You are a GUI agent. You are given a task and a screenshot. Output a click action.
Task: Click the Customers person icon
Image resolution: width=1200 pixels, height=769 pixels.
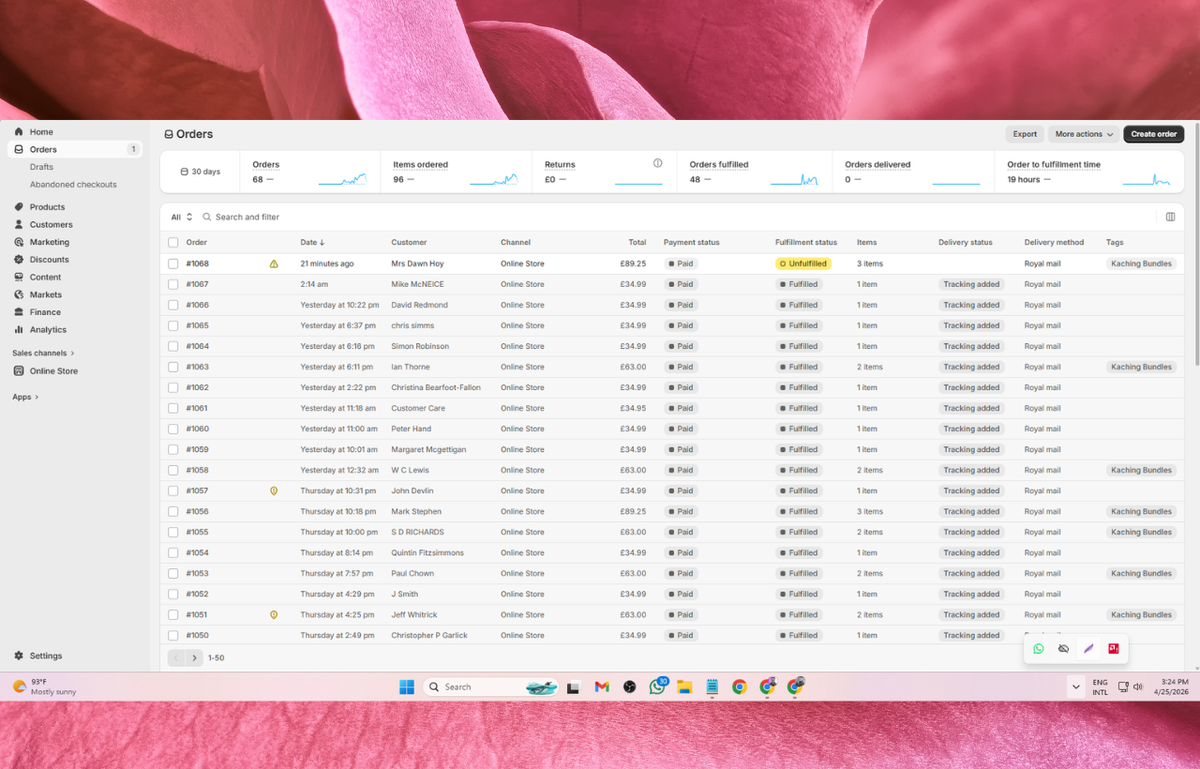coord(19,225)
